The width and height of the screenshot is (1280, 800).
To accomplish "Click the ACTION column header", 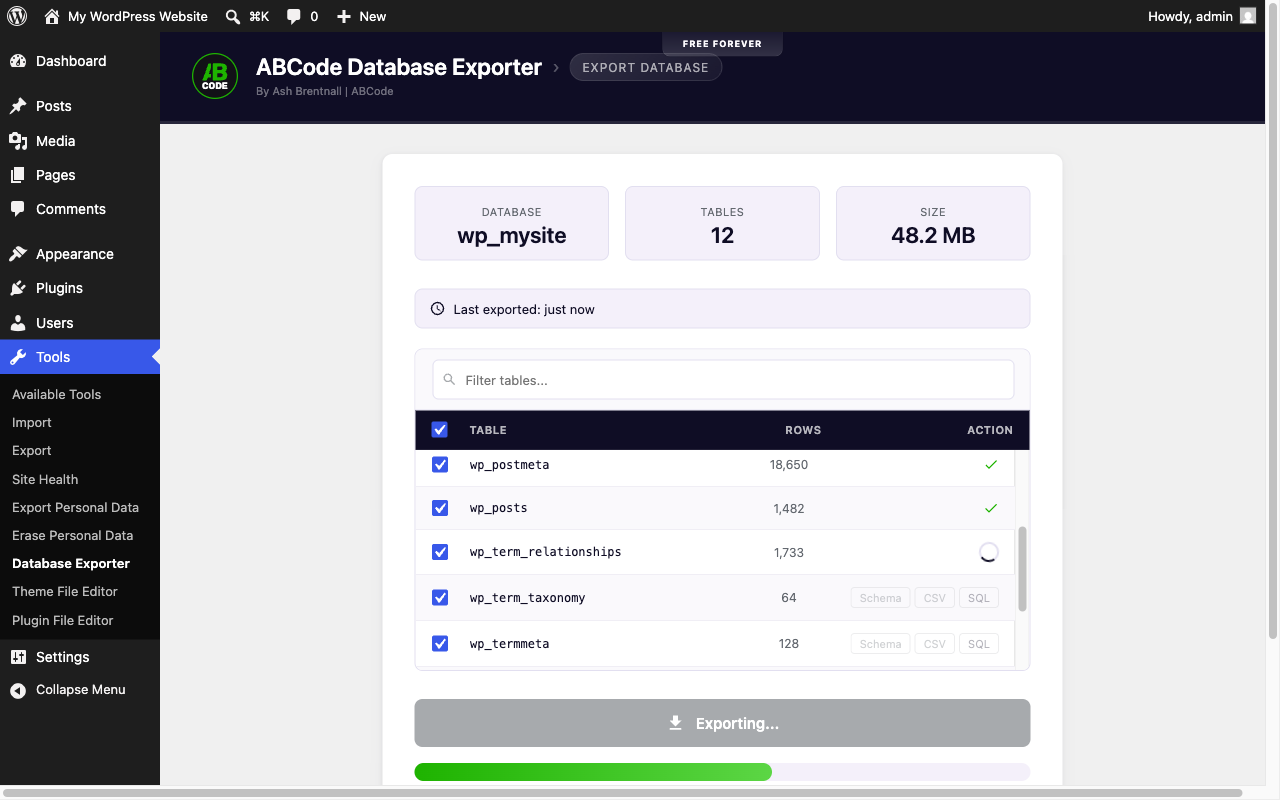I will click(990, 430).
